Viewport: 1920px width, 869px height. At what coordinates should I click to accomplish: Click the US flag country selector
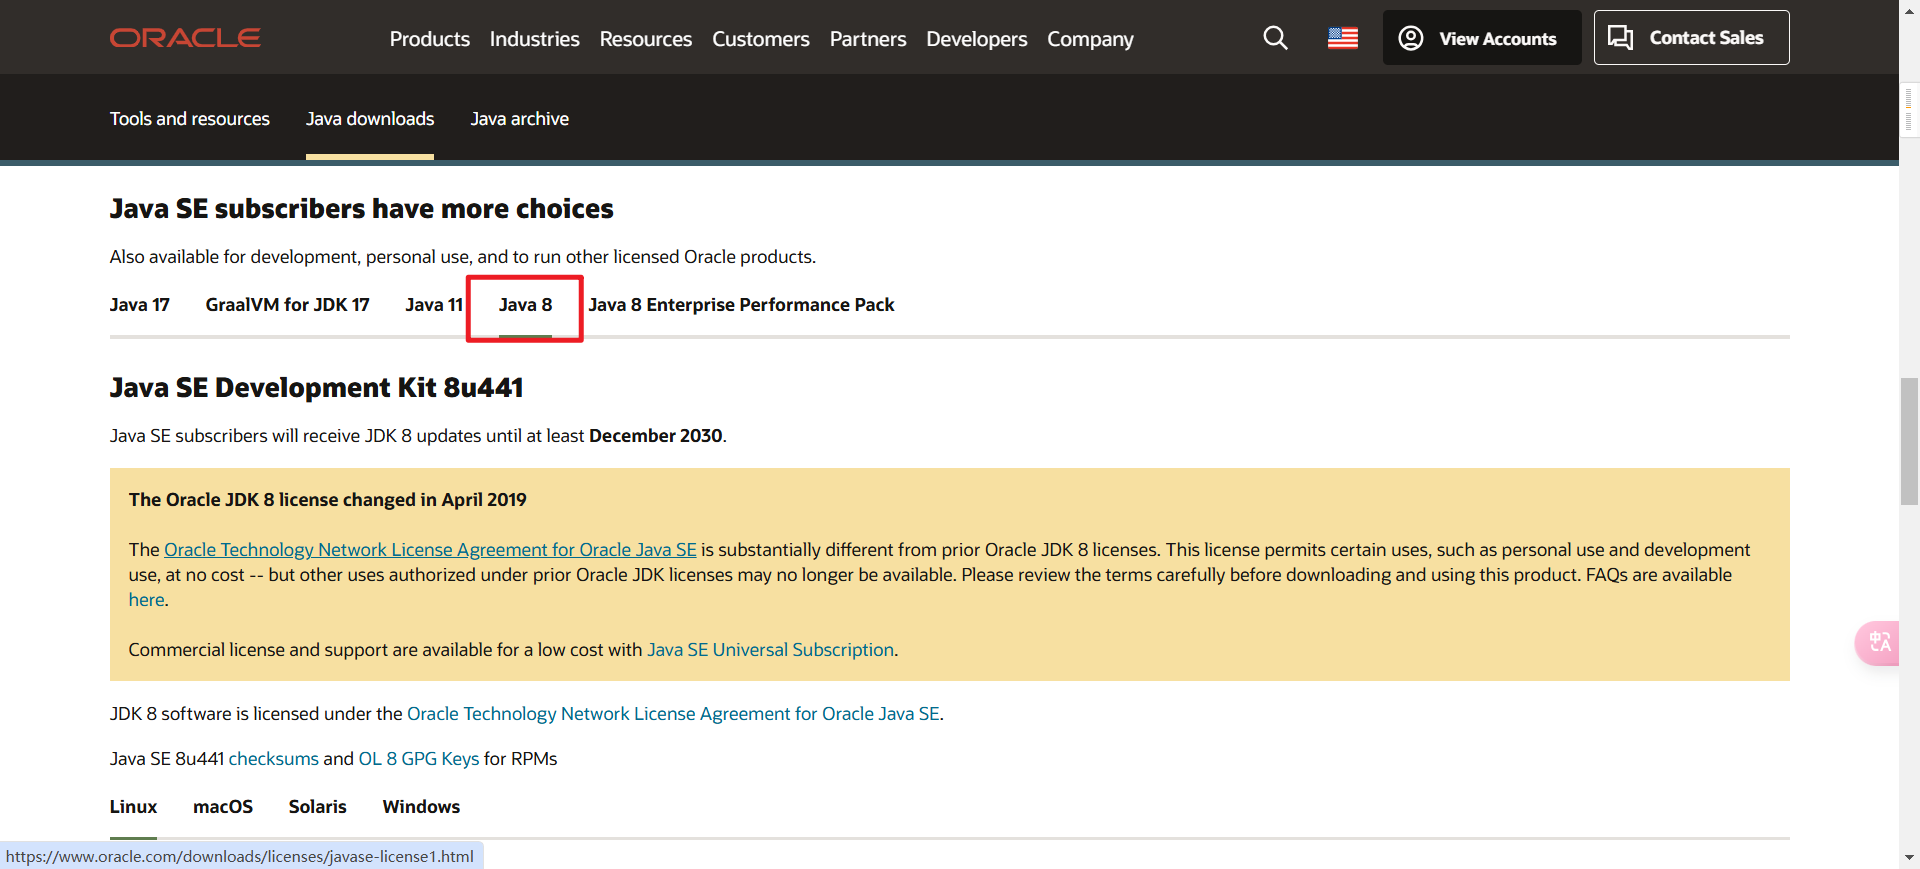[x=1342, y=38]
